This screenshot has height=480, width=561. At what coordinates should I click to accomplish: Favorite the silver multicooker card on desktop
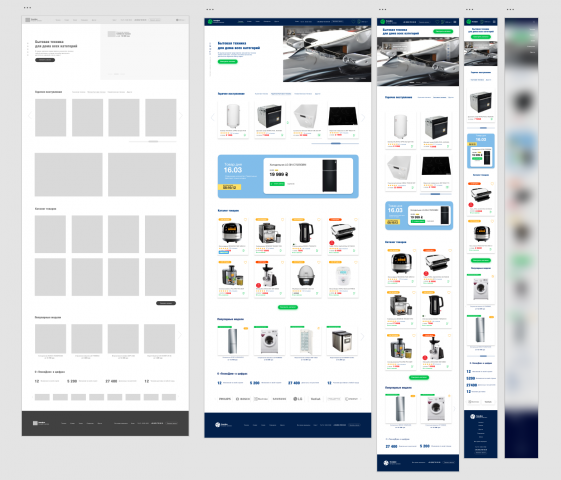pos(245,220)
